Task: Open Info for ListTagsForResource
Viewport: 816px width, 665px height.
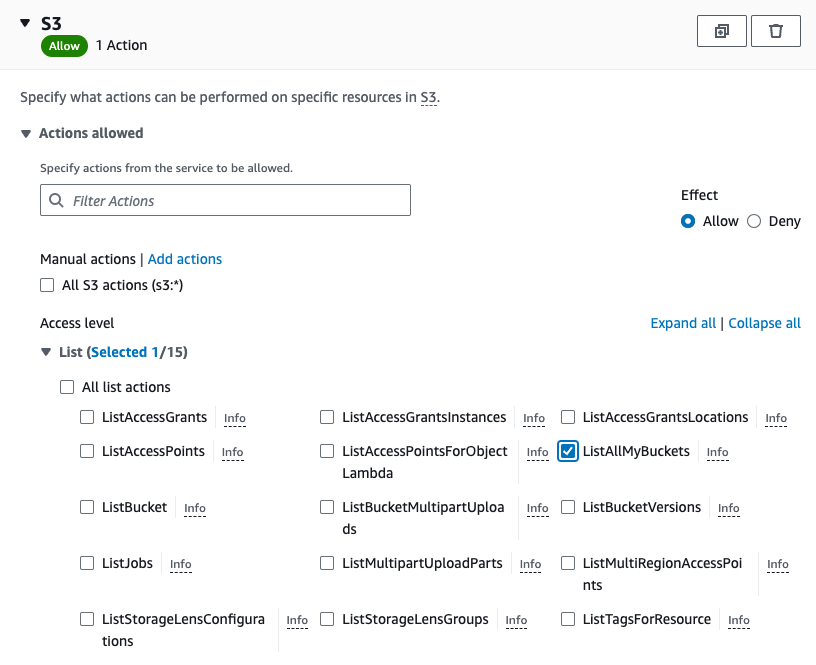Action: (x=738, y=620)
